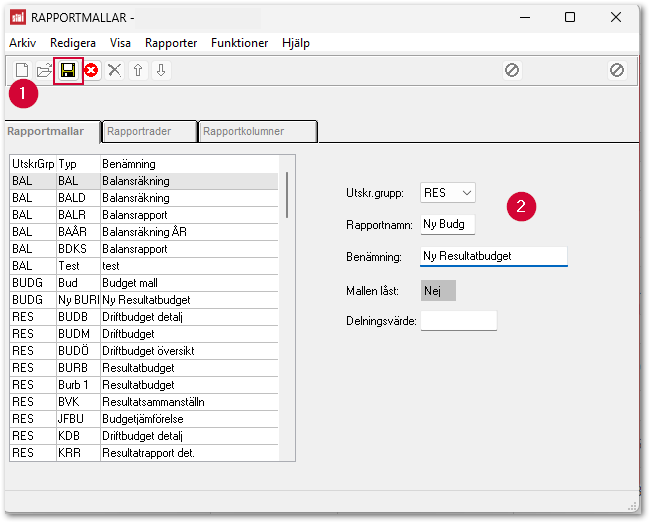Select the KRR Resultatrapport det. row
The height and width of the screenshot is (523, 650).
pos(144,453)
